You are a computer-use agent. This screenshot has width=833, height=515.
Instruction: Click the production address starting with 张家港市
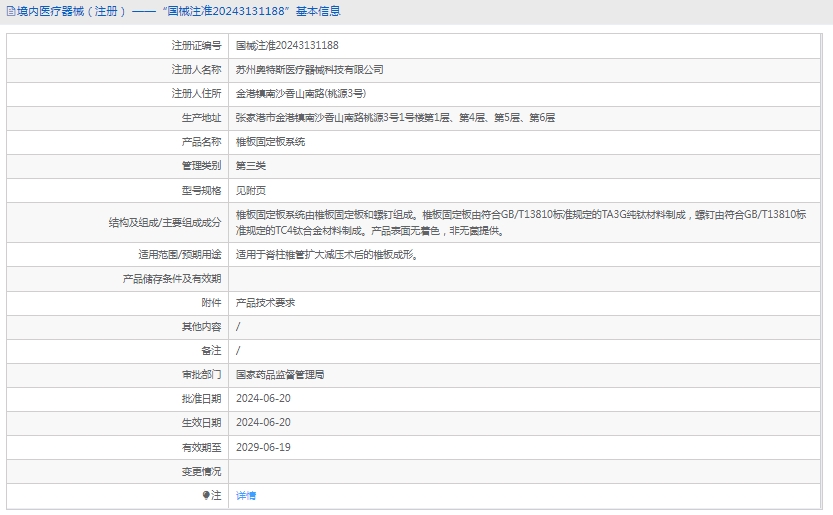coord(395,118)
